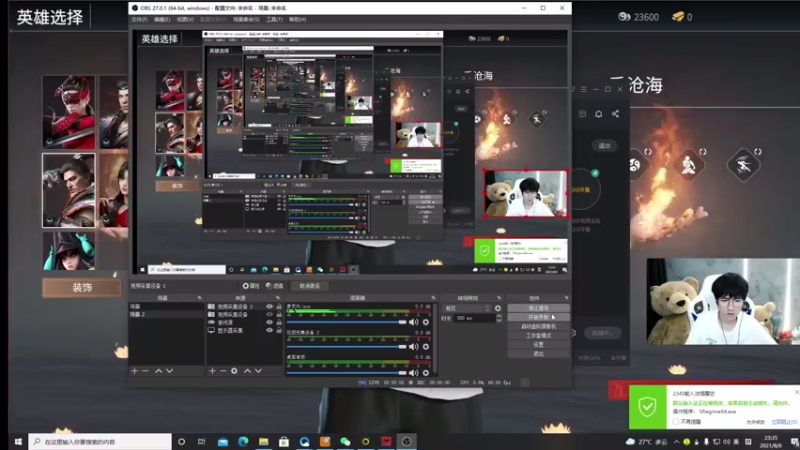Adjust the 麦克风/Aux volume slider
Screen dimensions: 800x450
[346, 322]
